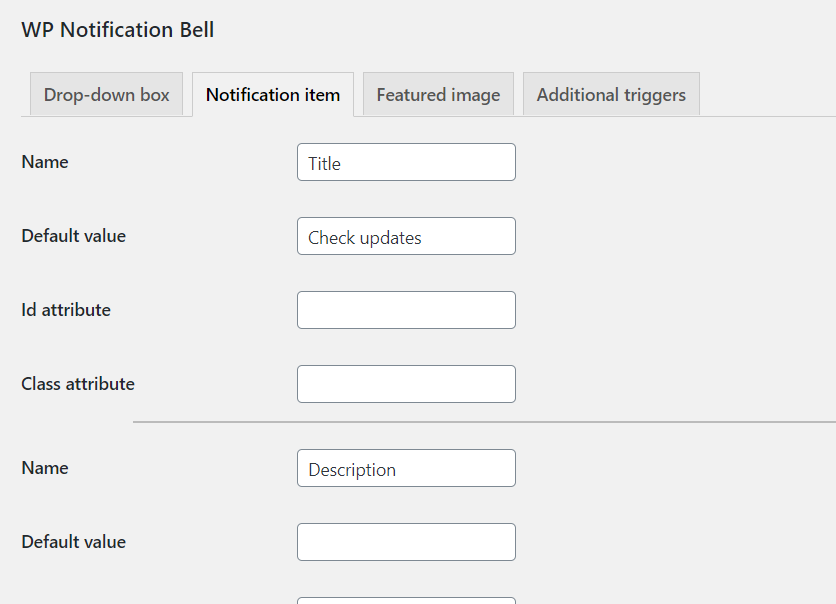Select the Notification item tab
This screenshot has width=836, height=604.
pos(273,94)
